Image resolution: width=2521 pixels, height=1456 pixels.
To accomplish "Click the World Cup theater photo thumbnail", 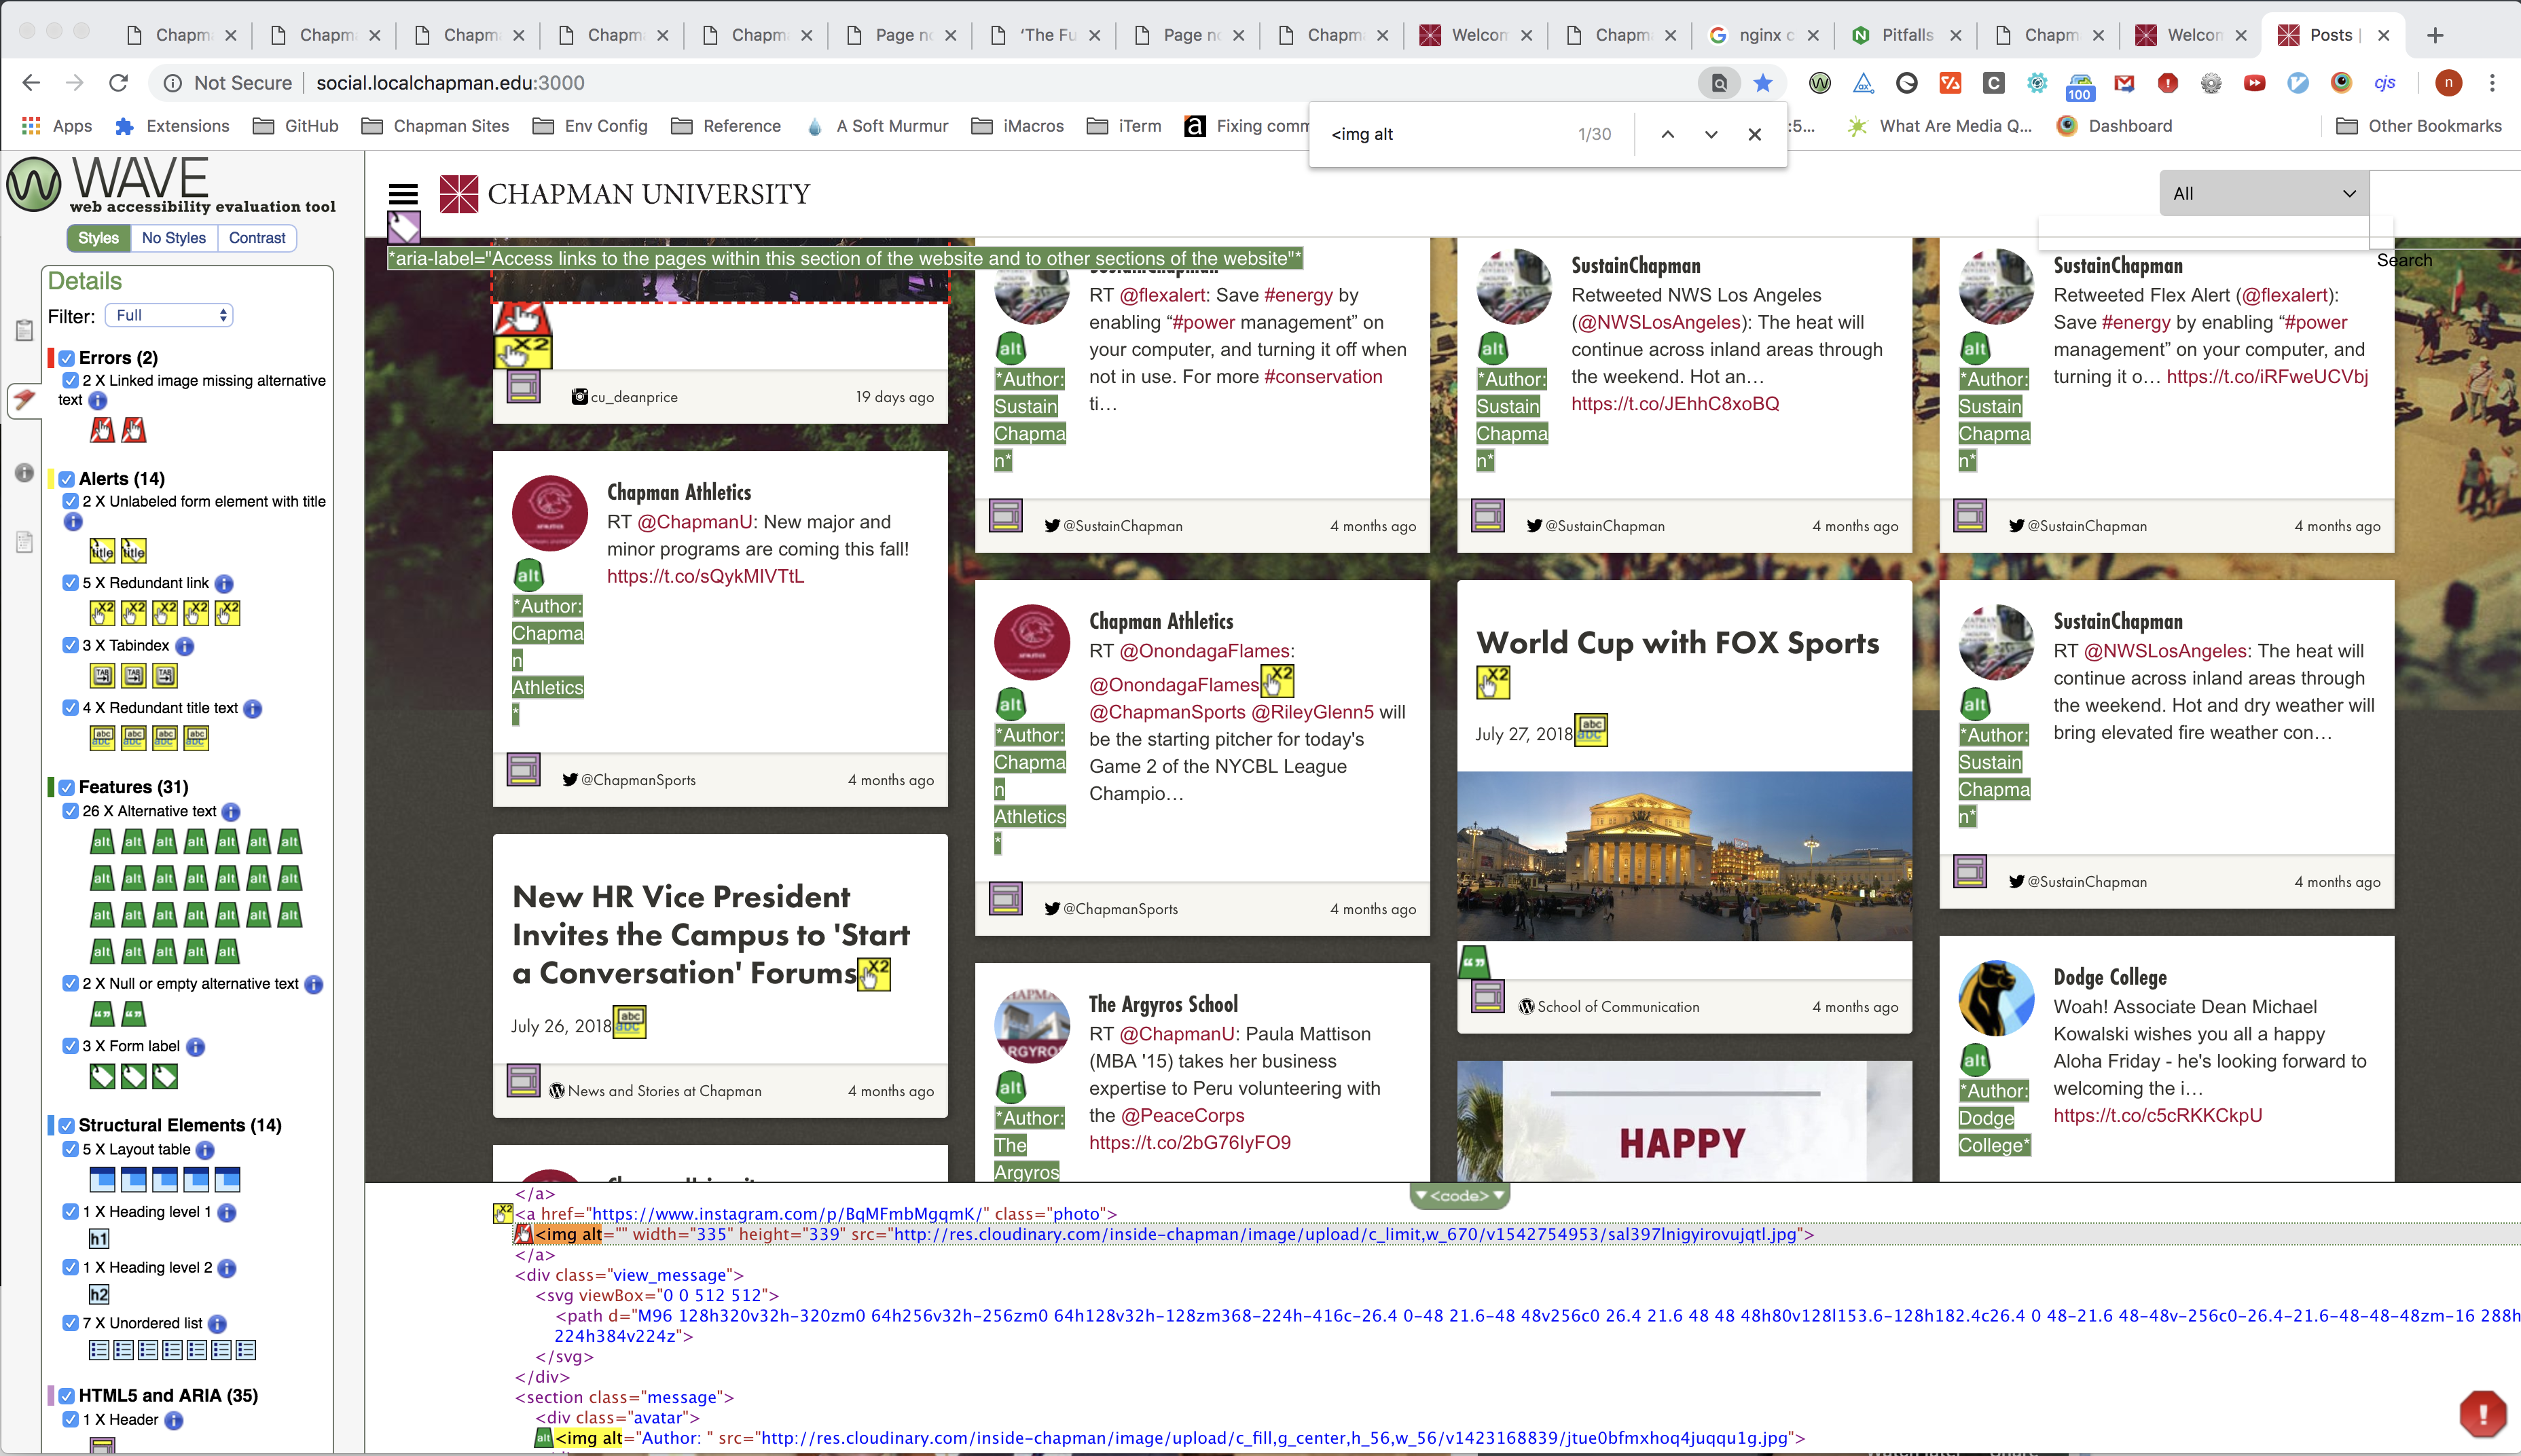I will [x=1684, y=856].
